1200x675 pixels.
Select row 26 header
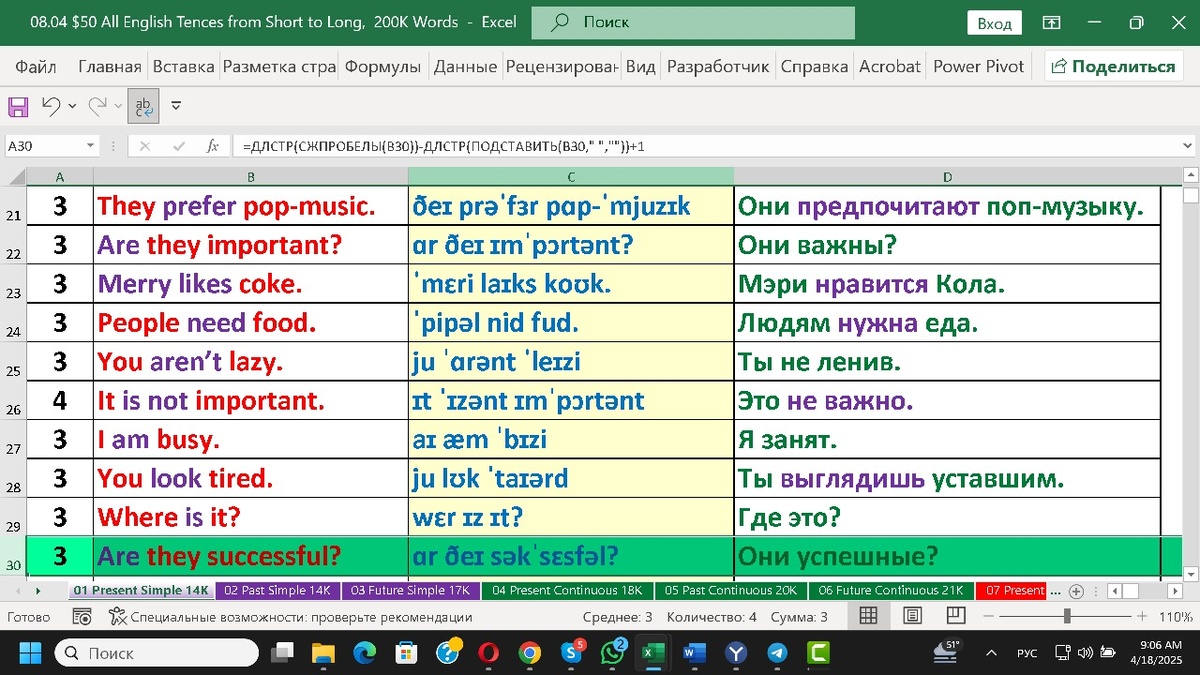[x=13, y=402]
